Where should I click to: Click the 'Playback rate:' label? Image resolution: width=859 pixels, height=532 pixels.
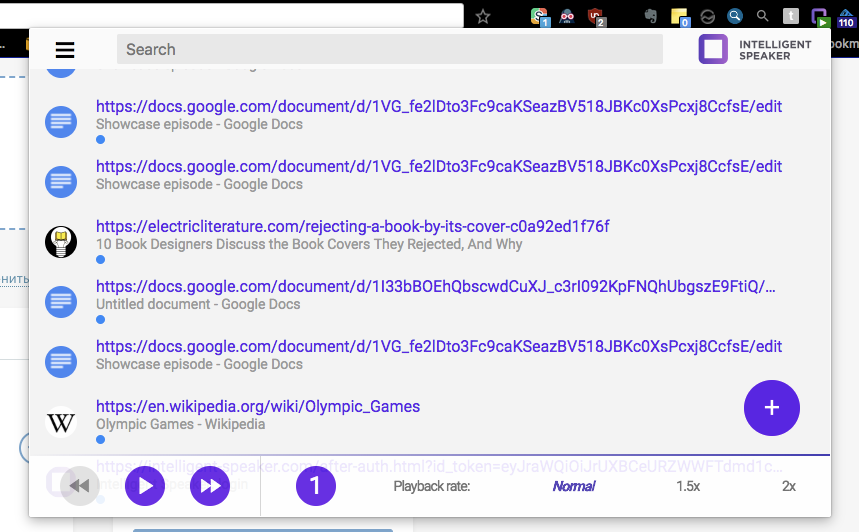(432, 486)
